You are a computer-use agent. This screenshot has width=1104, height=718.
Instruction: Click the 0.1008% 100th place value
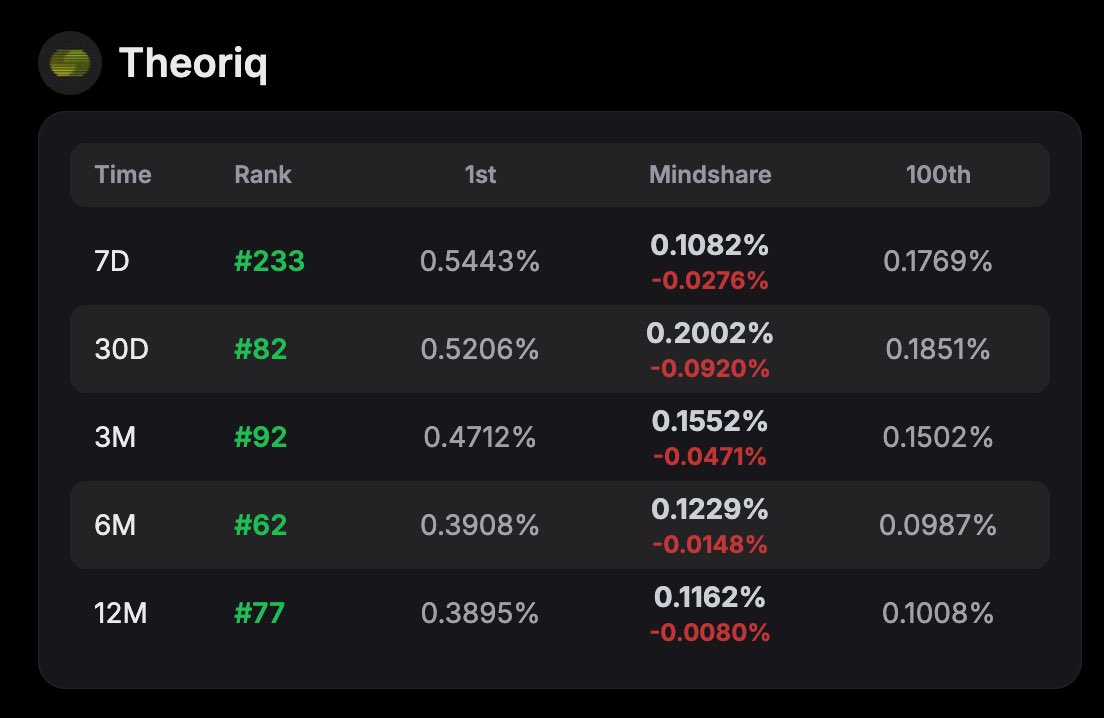(x=938, y=613)
